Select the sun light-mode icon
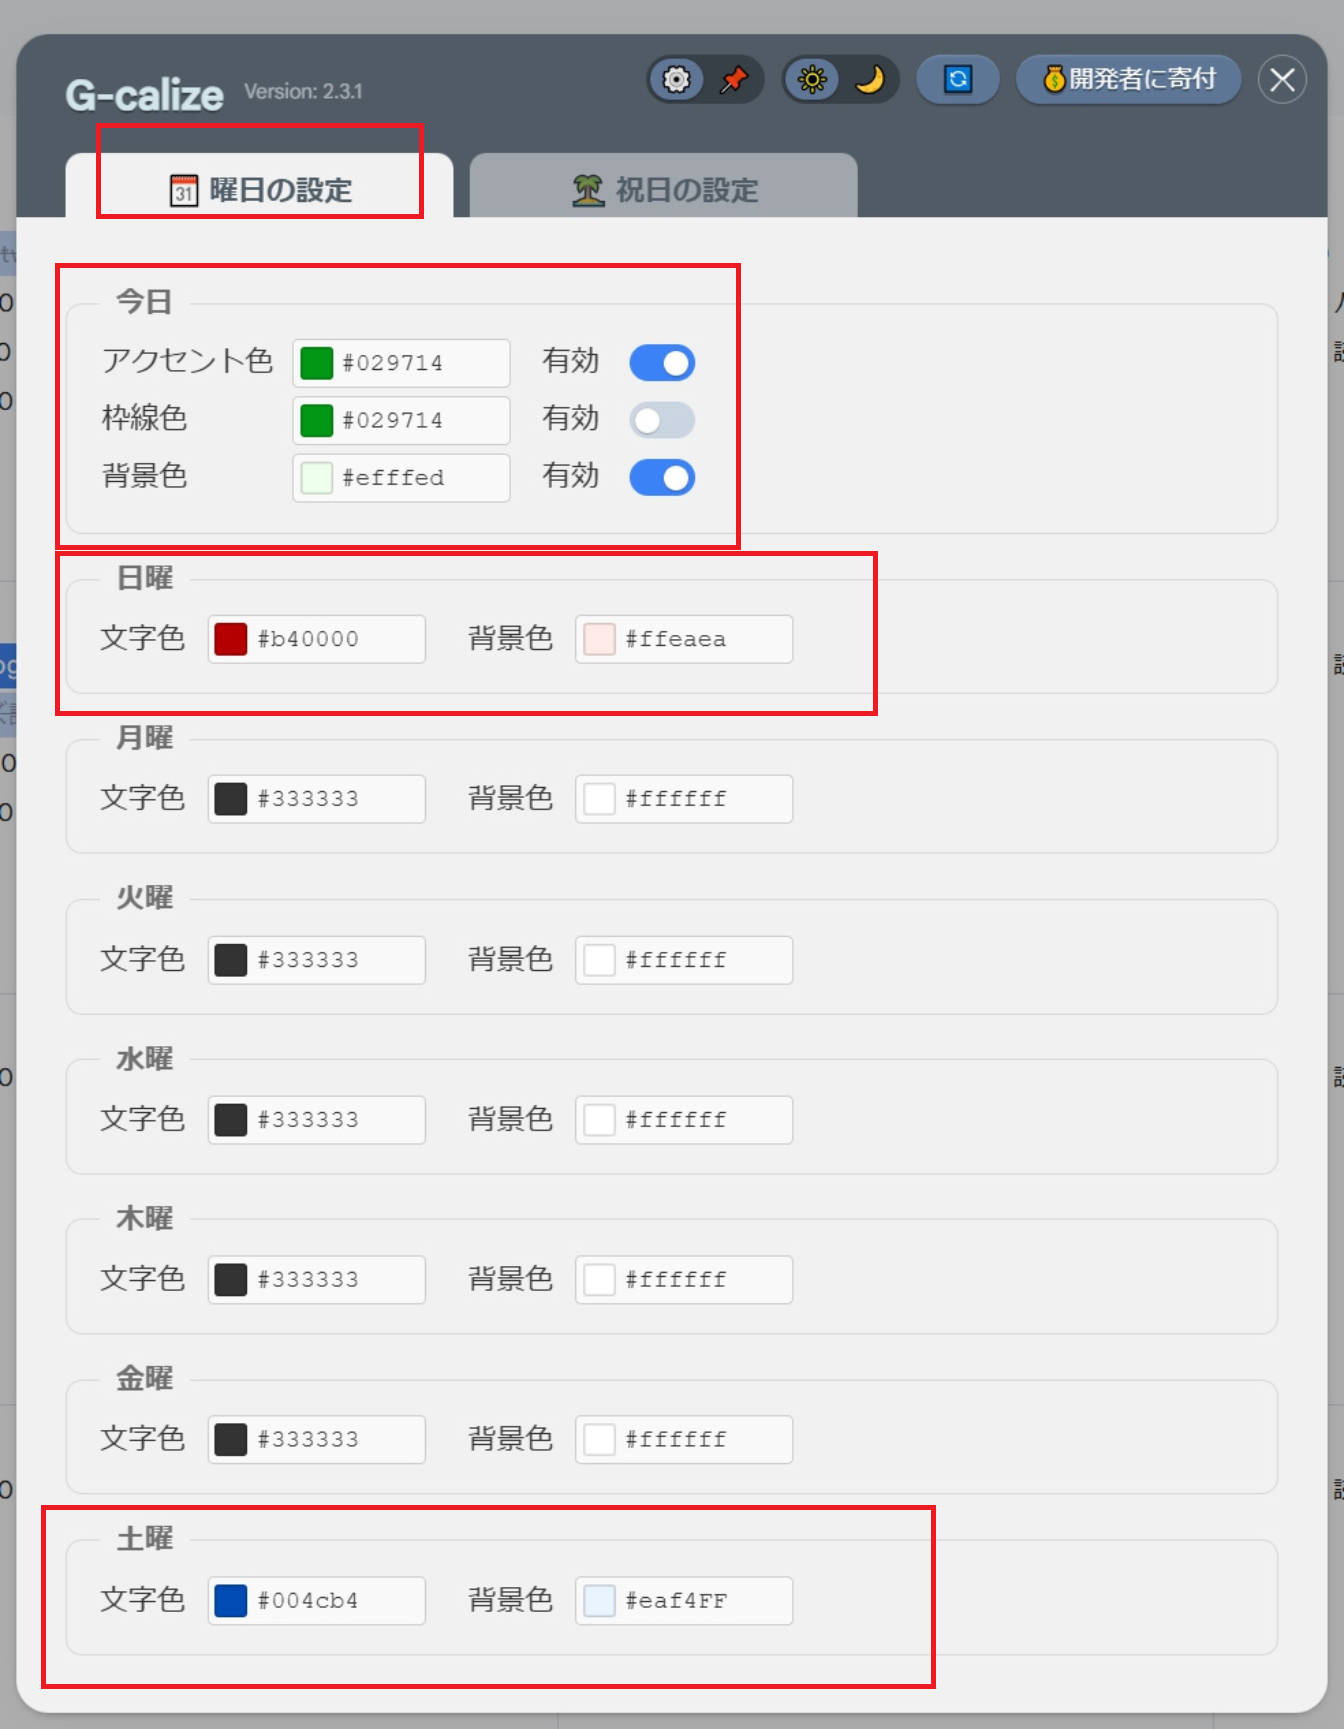1344x1729 pixels. 812,80
